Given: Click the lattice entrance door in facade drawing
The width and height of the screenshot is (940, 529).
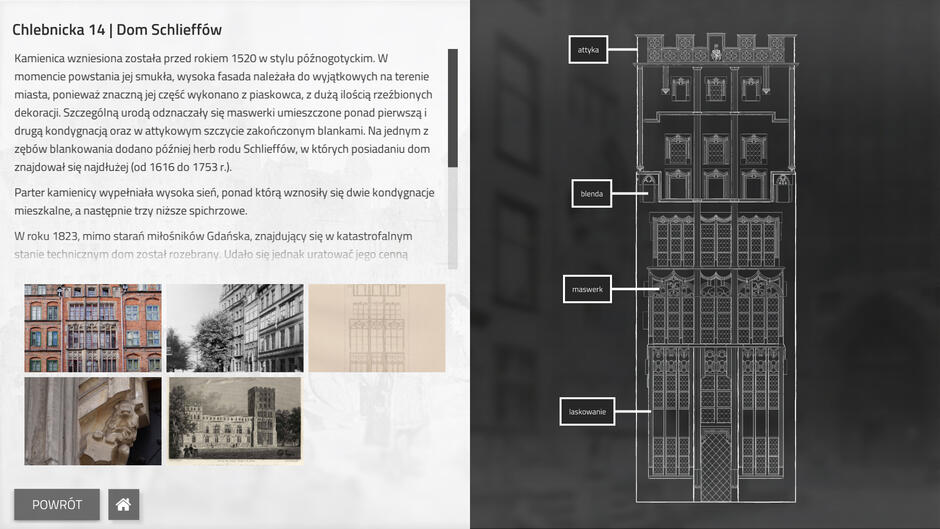Looking at the screenshot, I should (x=715, y=464).
